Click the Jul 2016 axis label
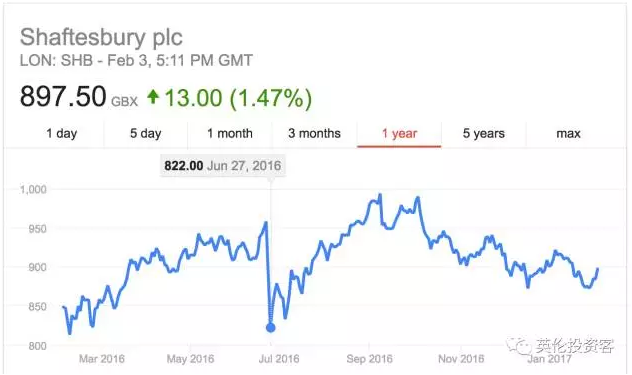 (279, 359)
